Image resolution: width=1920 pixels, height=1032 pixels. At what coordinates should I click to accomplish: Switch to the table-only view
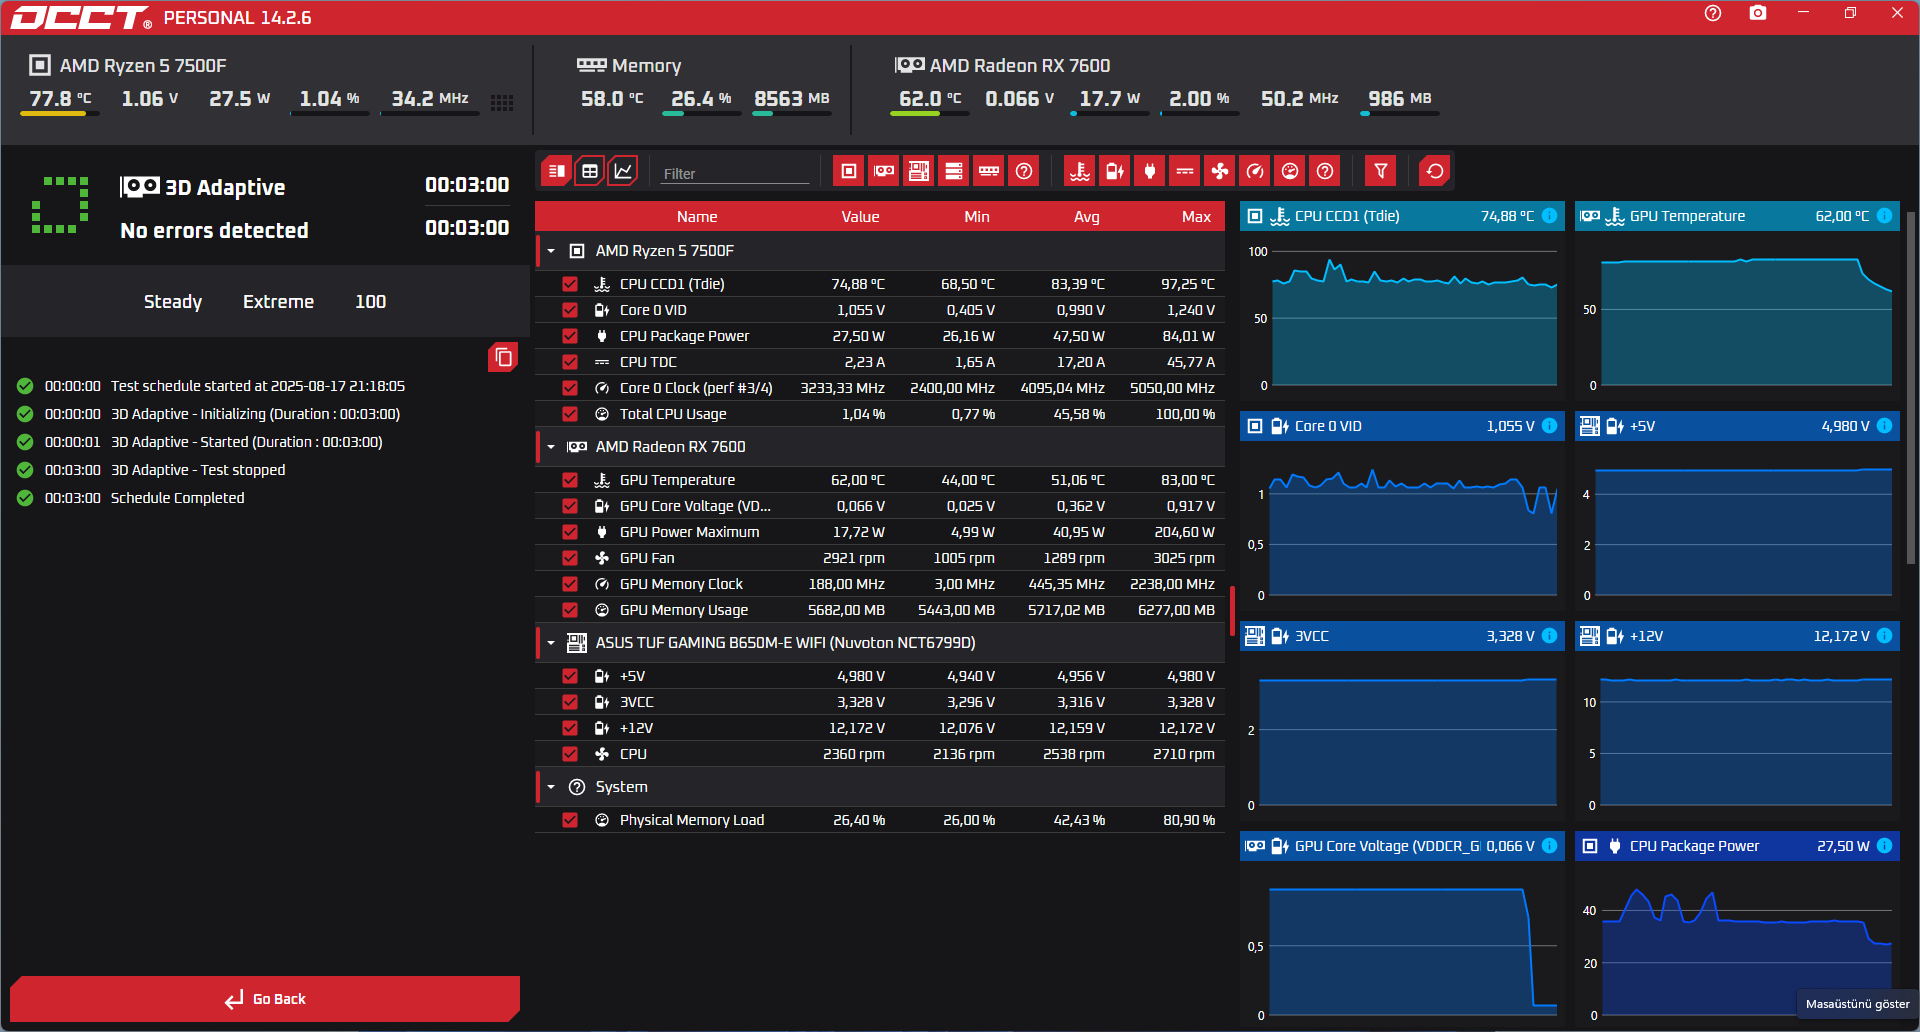pyautogui.click(x=590, y=171)
